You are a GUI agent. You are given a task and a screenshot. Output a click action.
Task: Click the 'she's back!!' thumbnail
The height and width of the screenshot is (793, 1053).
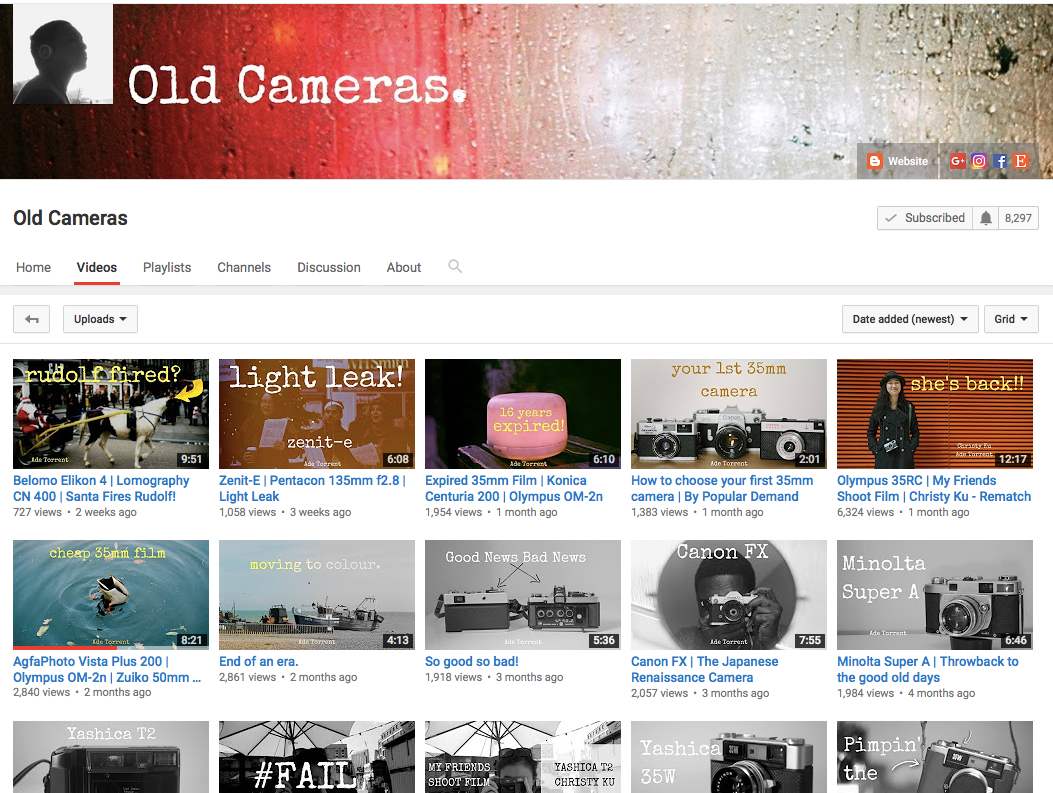935,414
